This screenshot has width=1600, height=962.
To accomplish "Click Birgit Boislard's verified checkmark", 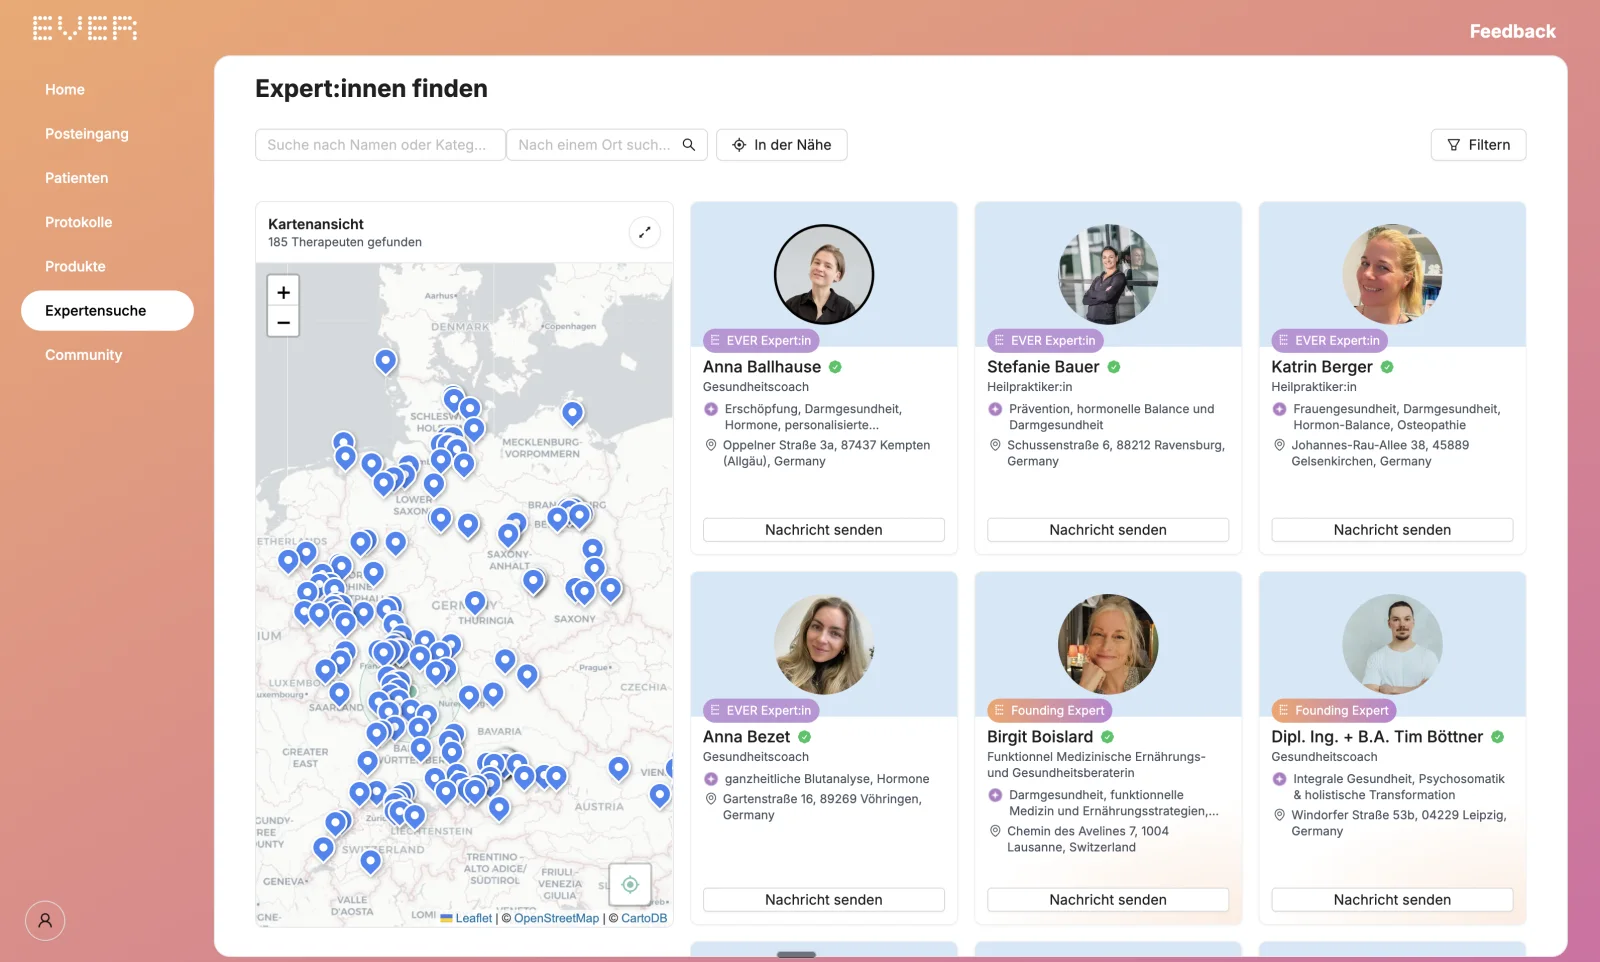I will click(x=1107, y=737).
